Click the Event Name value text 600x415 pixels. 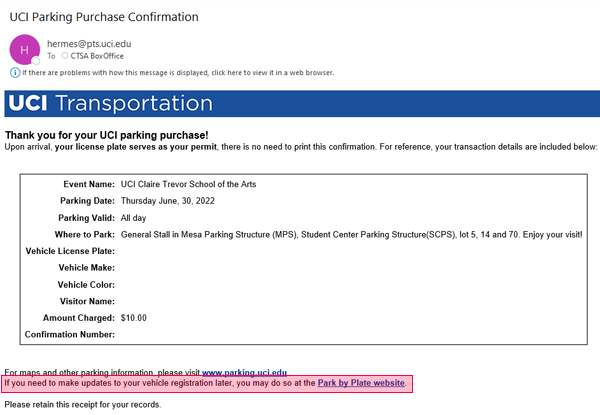point(188,184)
